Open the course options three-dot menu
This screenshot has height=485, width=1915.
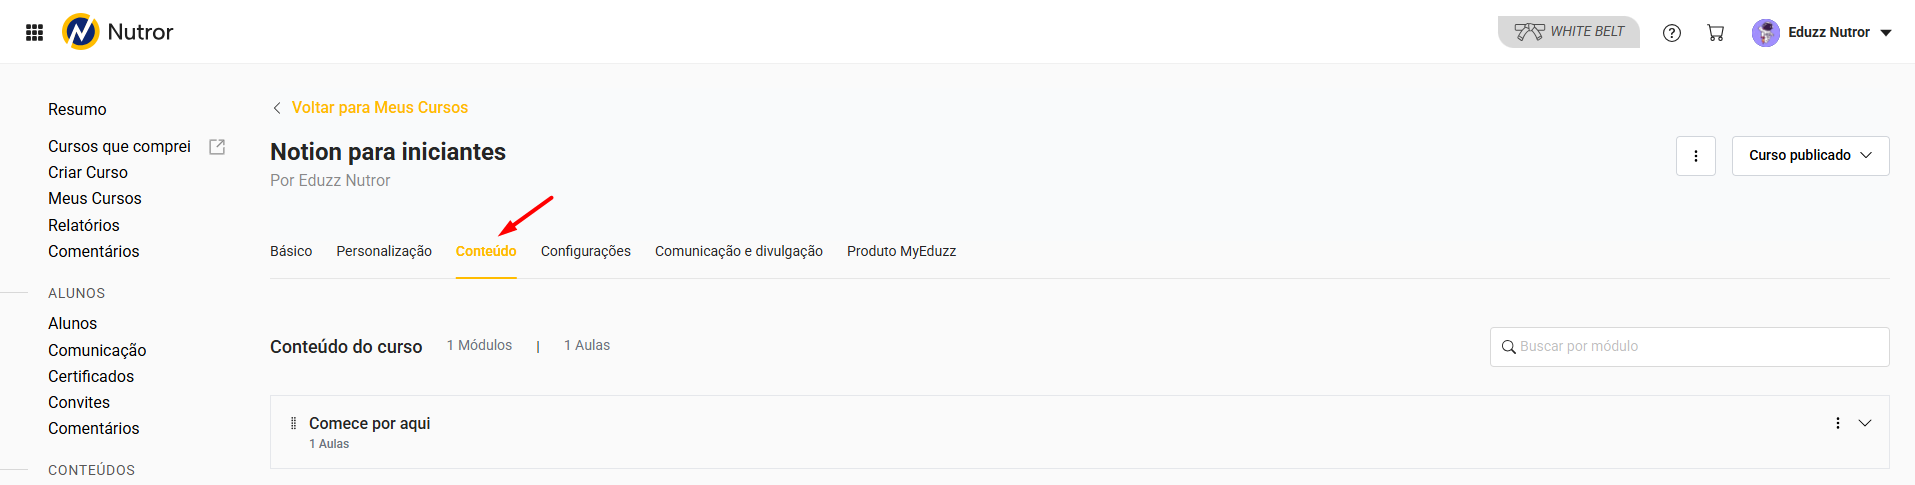point(1695,156)
